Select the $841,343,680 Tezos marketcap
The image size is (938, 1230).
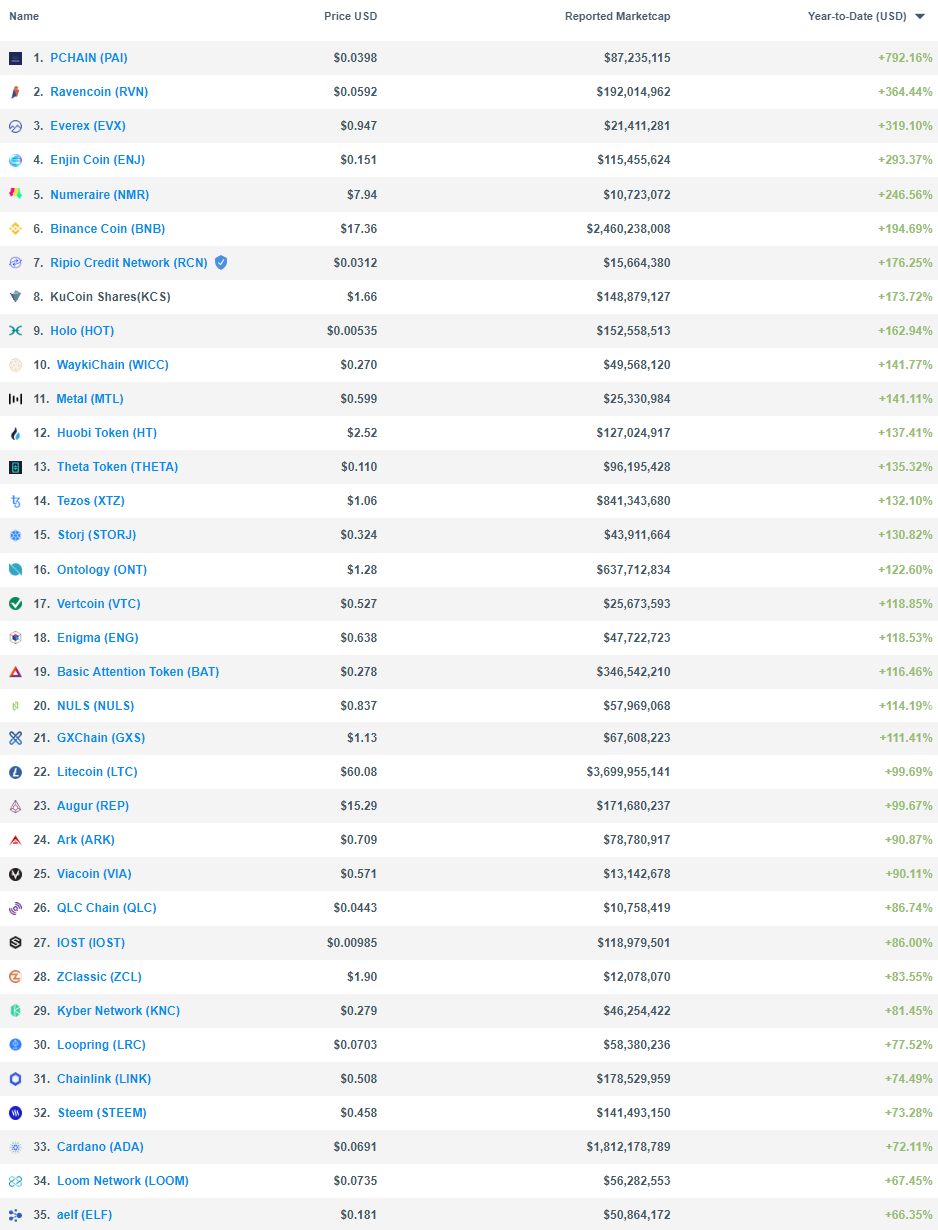click(x=634, y=501)
